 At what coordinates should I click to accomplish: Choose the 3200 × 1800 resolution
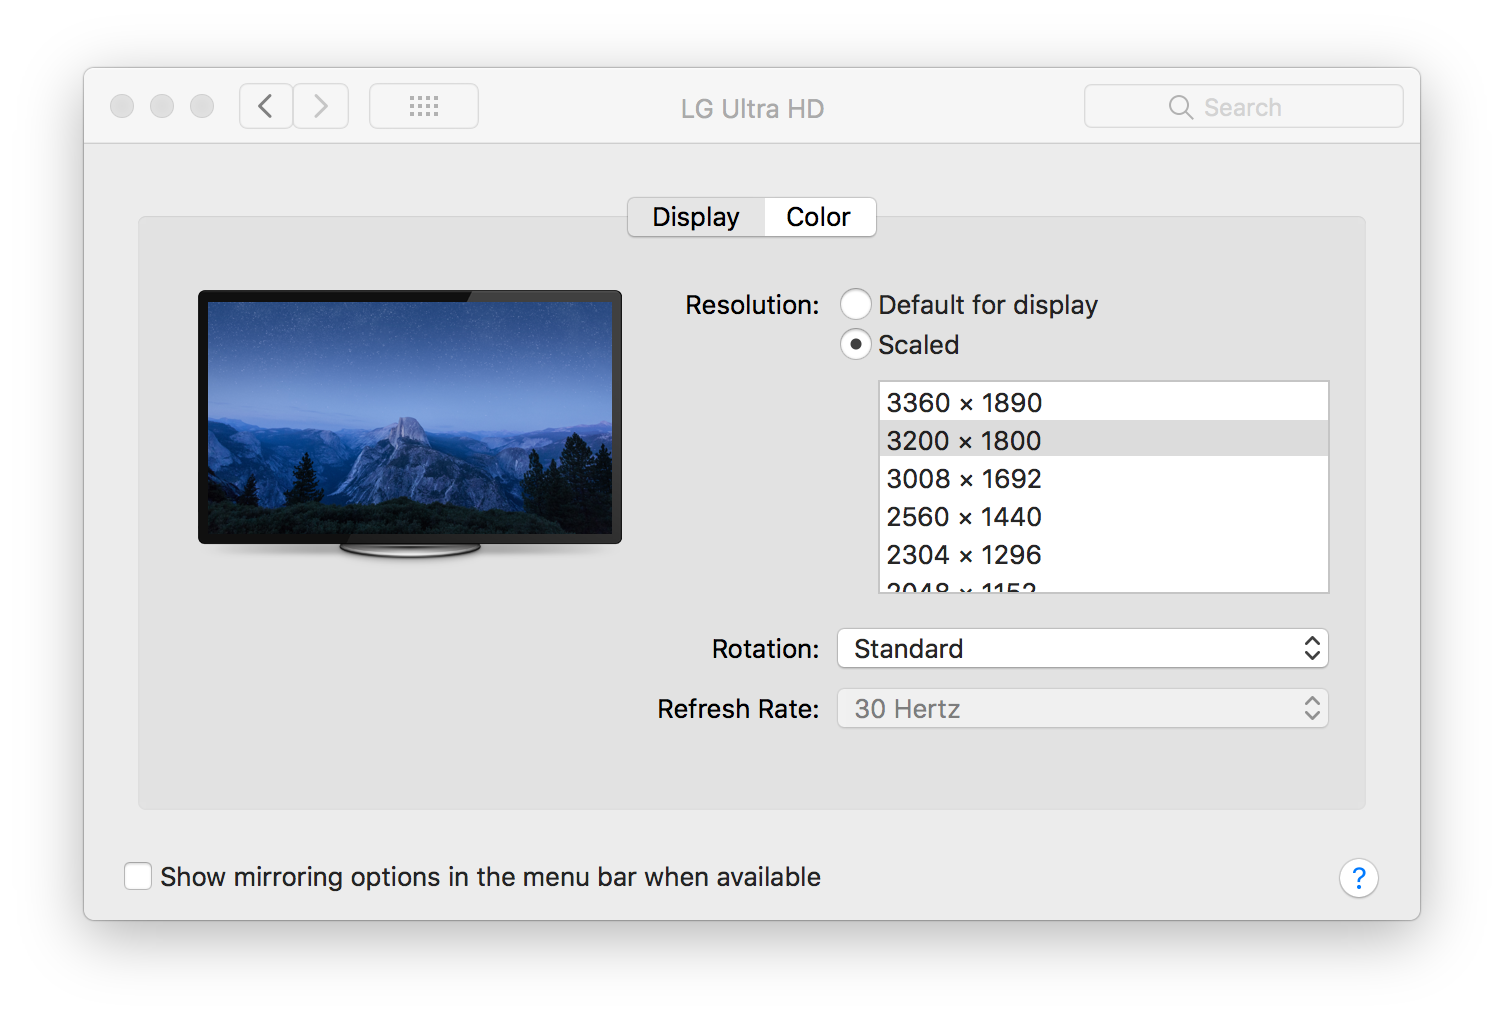pos(1104,440)
